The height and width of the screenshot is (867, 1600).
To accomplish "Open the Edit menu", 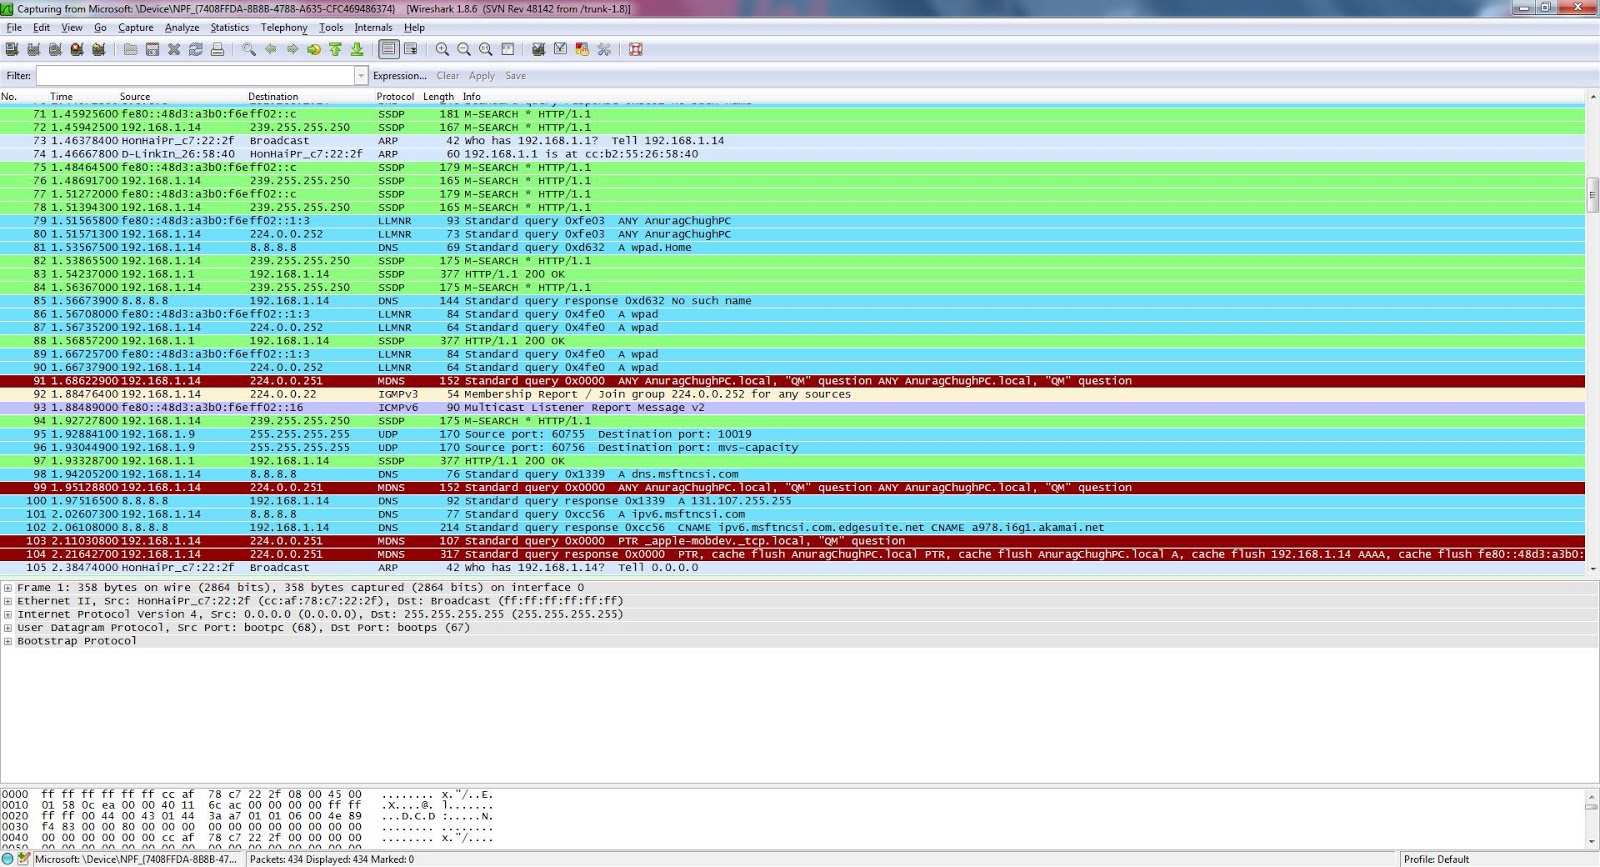I will 41,28.
